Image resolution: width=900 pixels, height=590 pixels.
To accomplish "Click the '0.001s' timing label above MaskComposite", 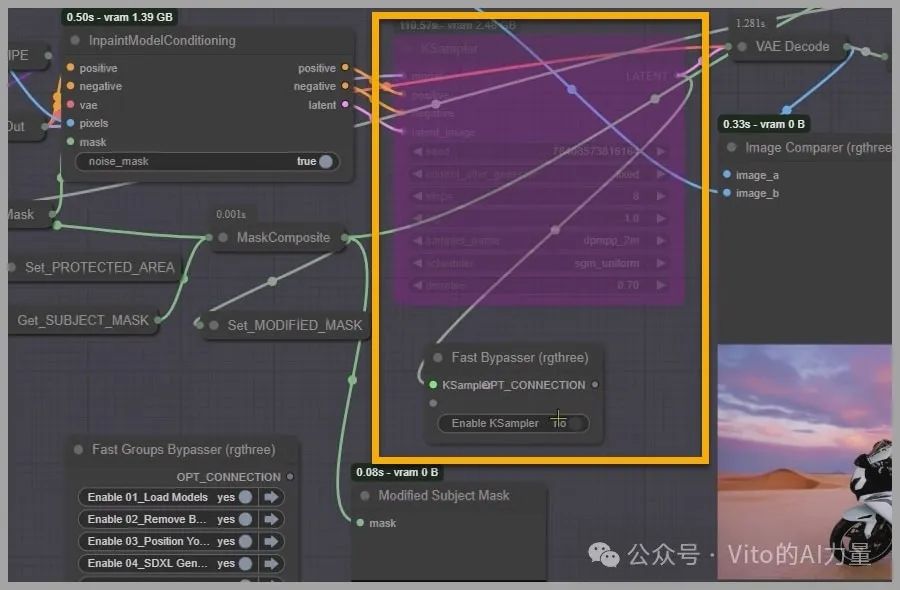I will click(x=231, y=214).
